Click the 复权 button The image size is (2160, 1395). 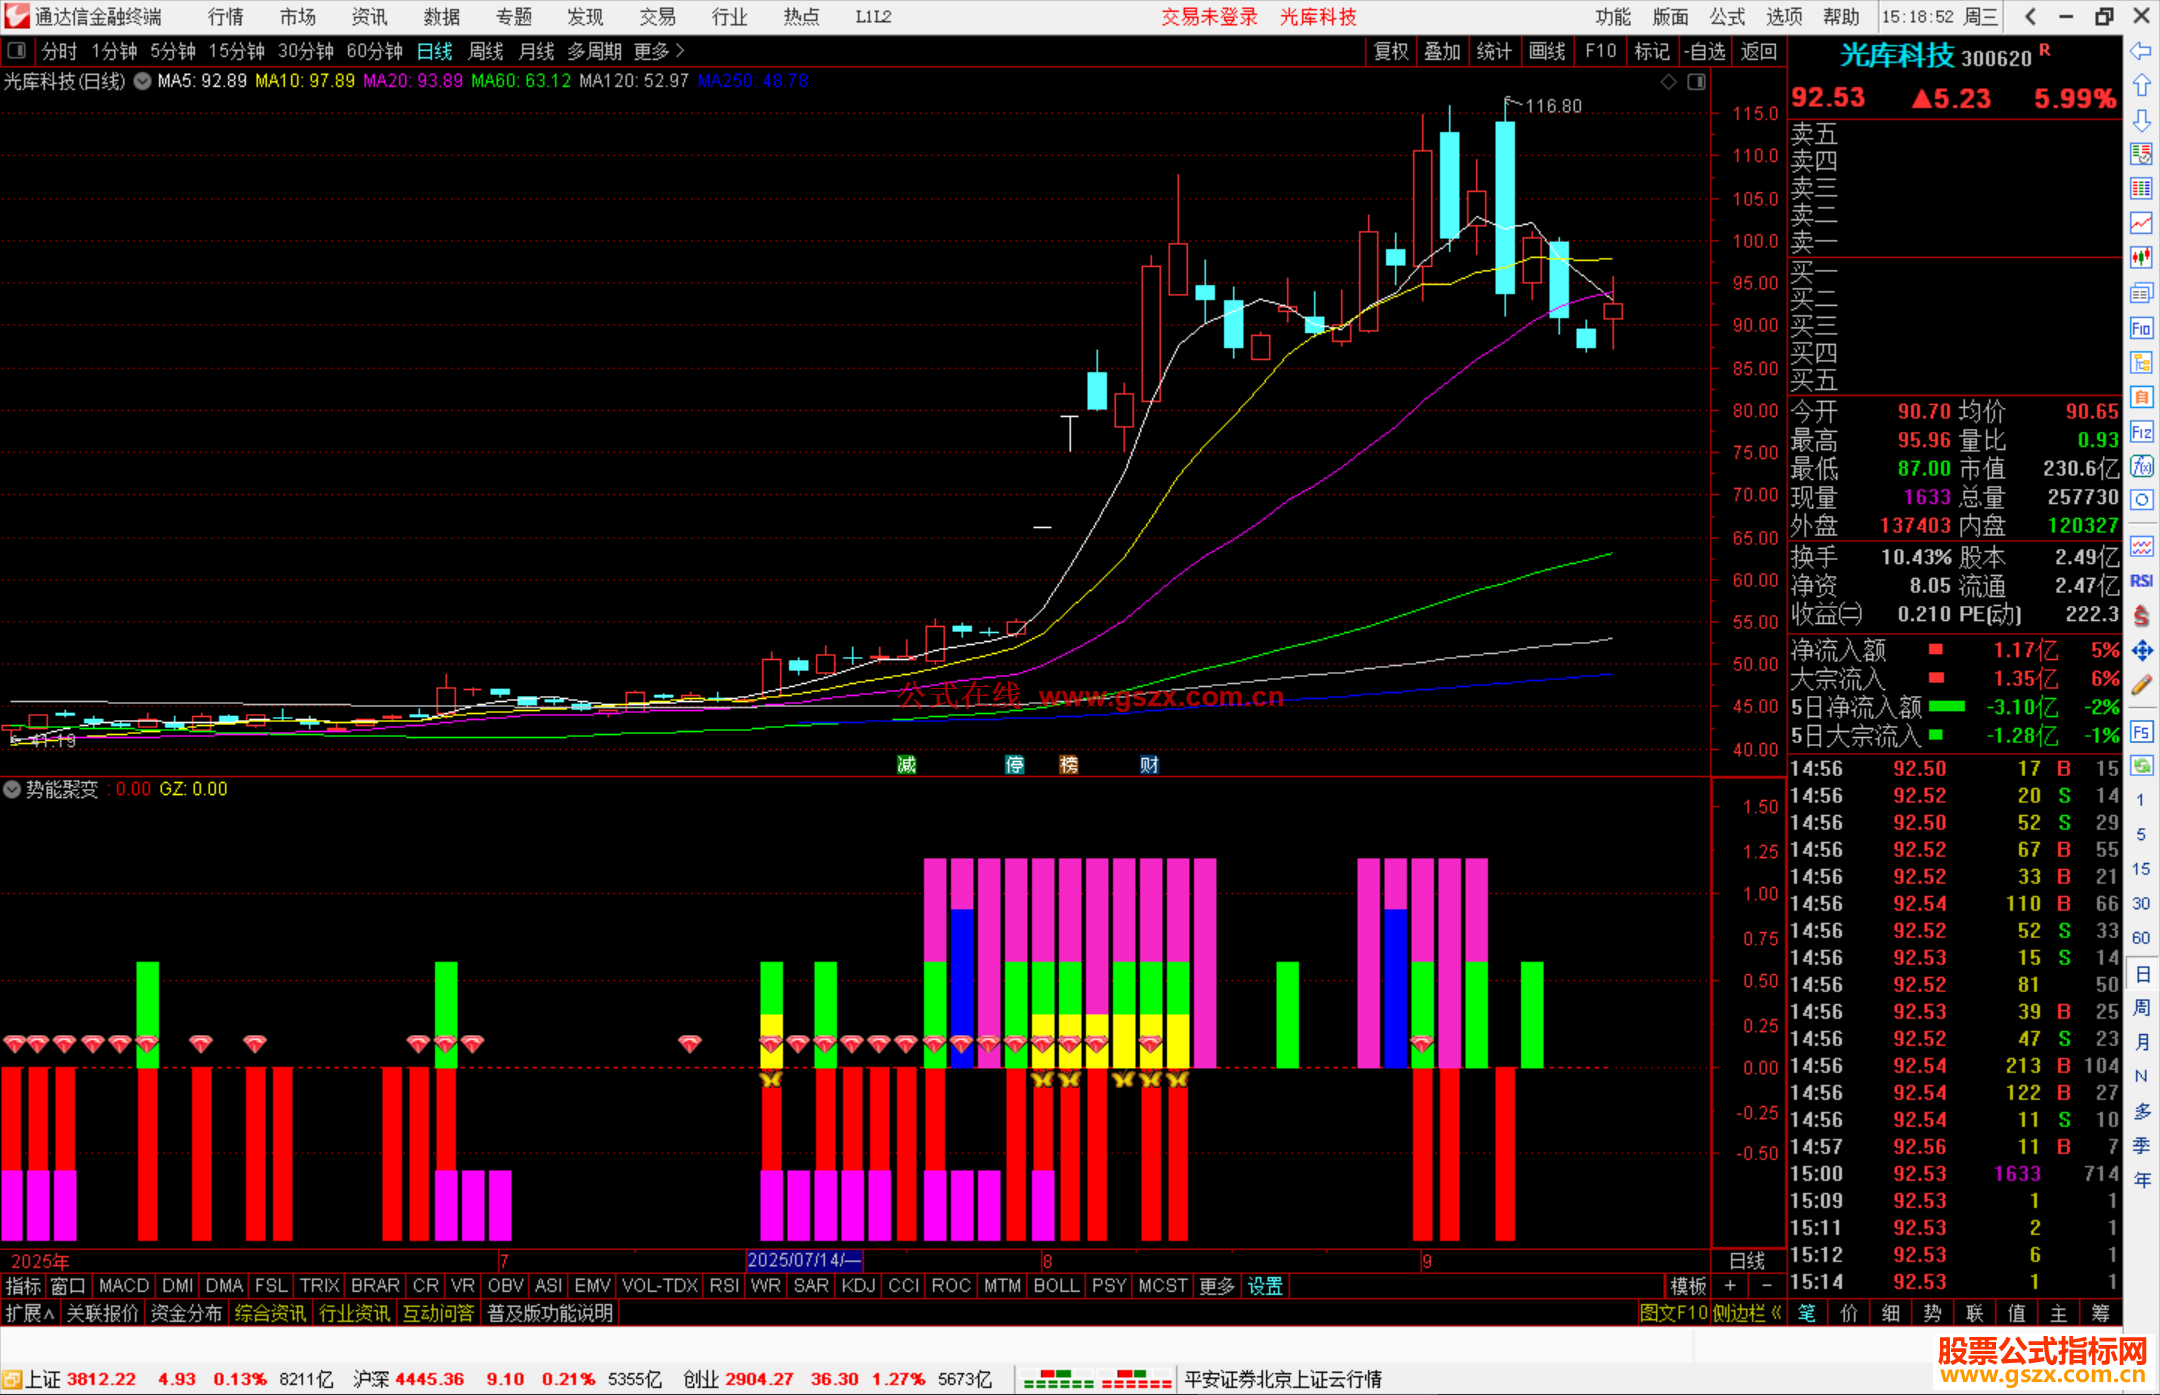(1391, 51)
